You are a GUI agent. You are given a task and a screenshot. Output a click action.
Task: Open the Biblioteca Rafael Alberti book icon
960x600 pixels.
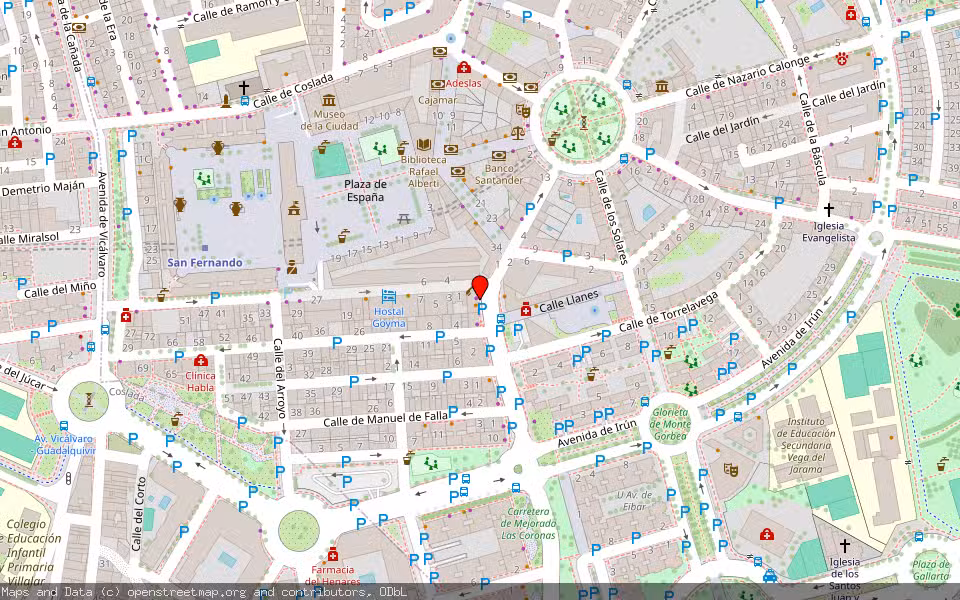pos(424,145)
